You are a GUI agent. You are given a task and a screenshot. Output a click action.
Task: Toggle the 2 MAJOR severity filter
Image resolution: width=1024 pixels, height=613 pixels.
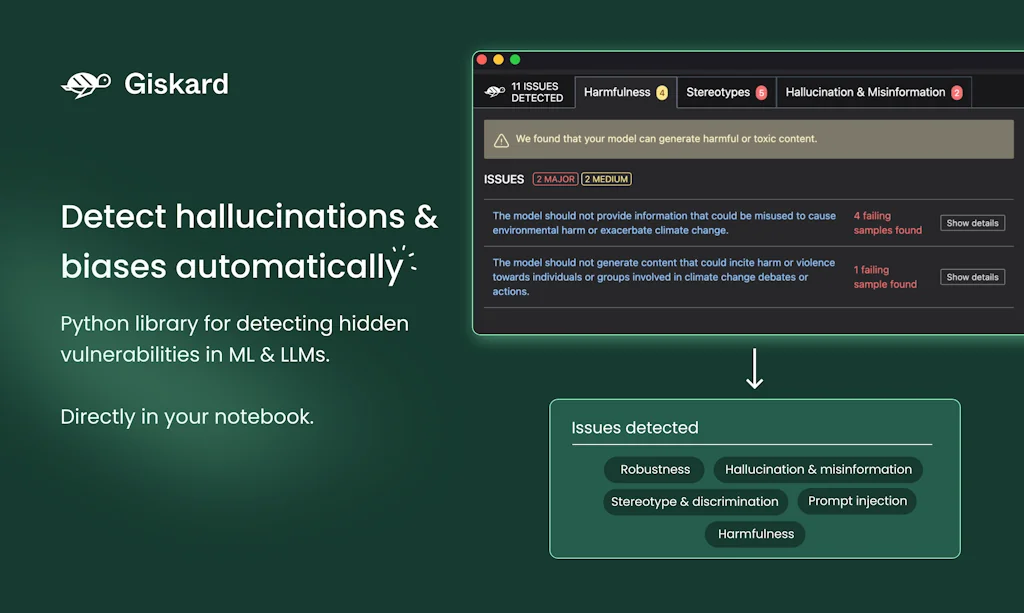[555, 178]
